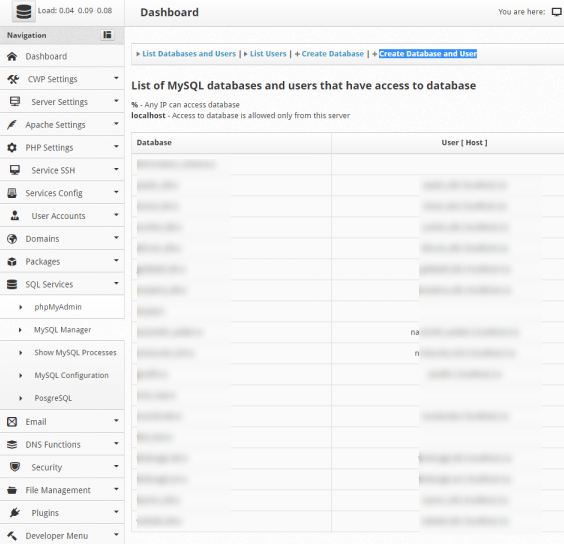Click the Security shield icon
The width and height of the screenshot is (564, 544).
pyautogui.click(x=15, y=467)
